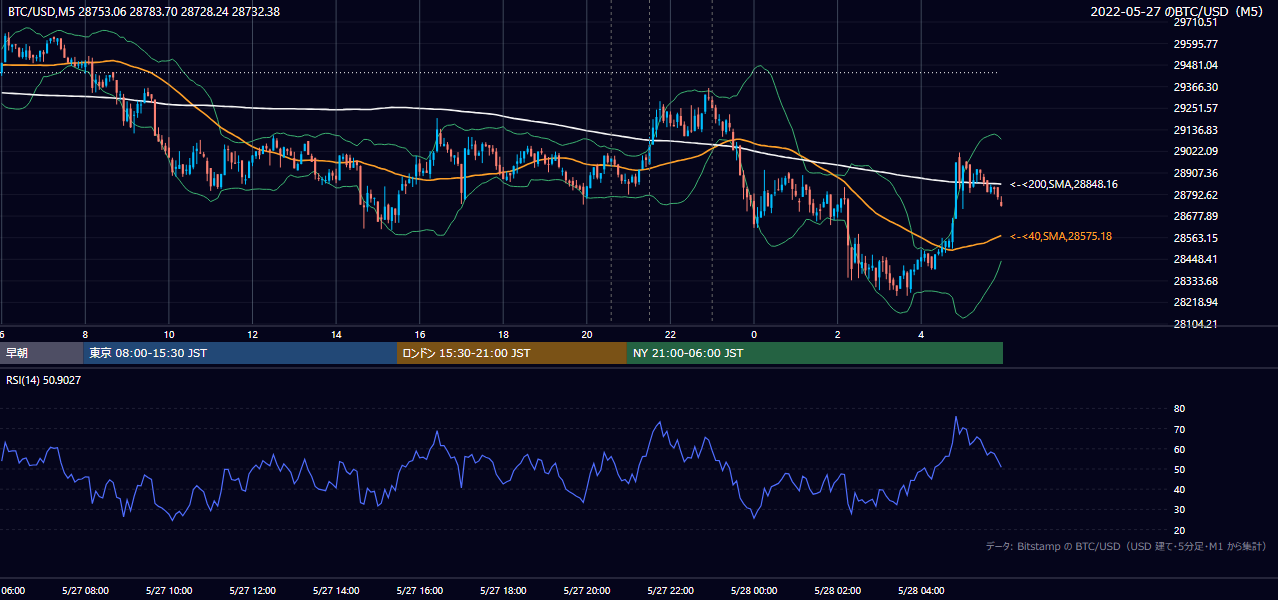Click price axis value 29366.30
Screen dimensions: 1278x600
1195,87
